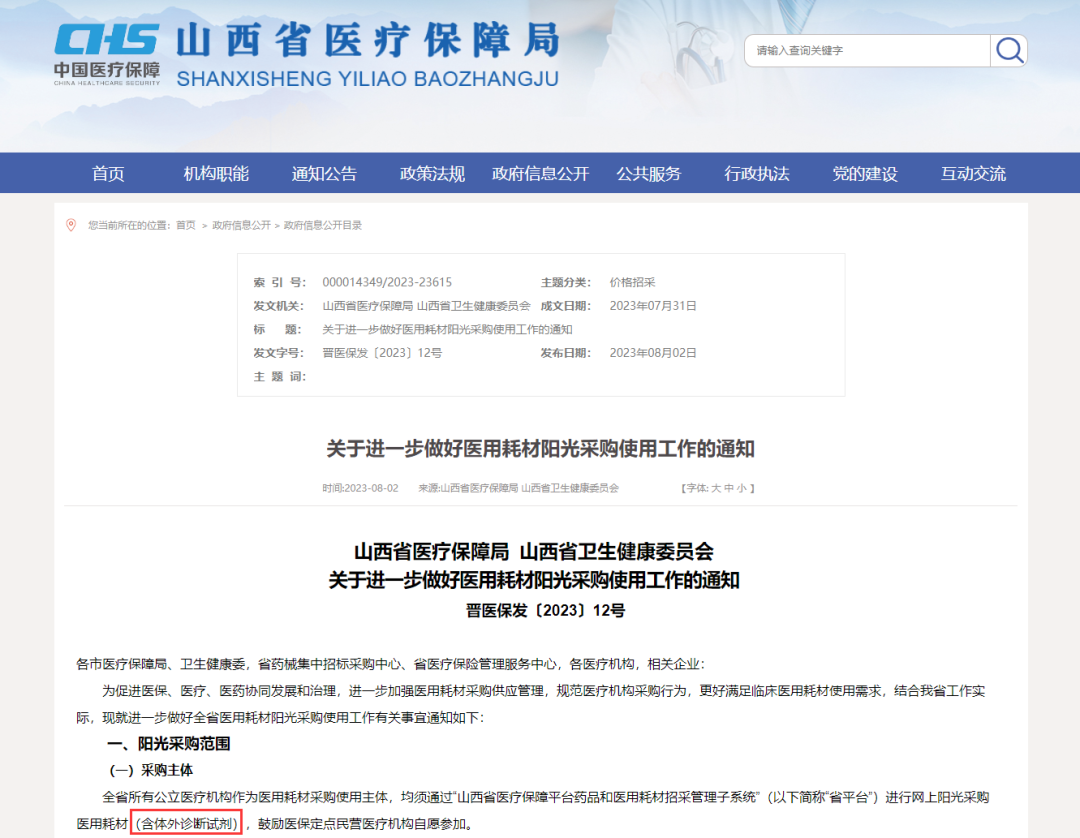Set font size to 中 (medium)
The image size is (1080, 838).
click(728, 488)
